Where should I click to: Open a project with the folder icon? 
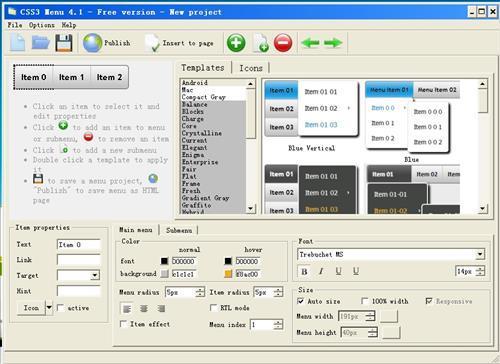pos(41,43)
